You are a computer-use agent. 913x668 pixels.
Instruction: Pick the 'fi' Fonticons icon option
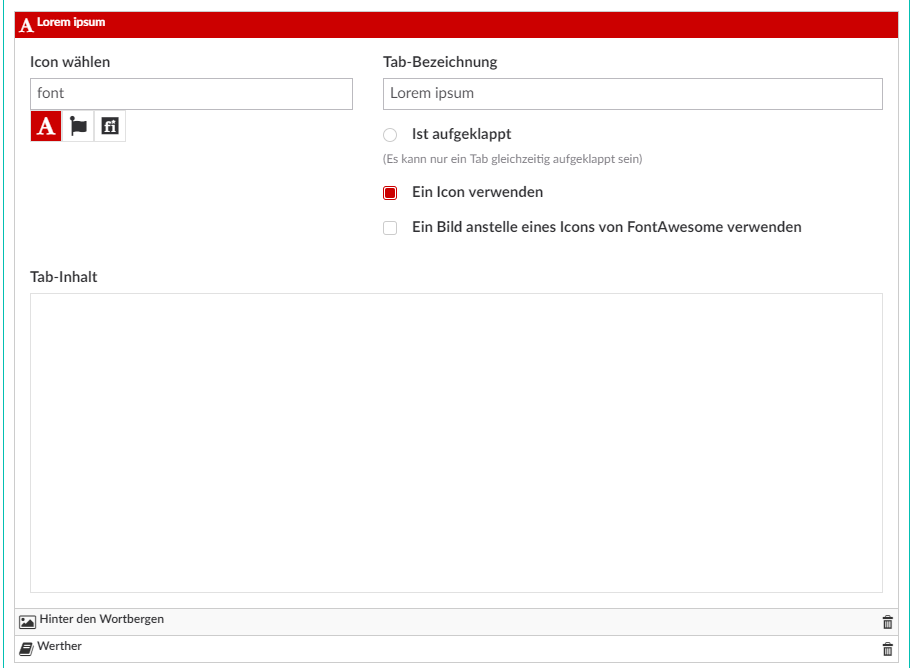click(x=110, y=126)
